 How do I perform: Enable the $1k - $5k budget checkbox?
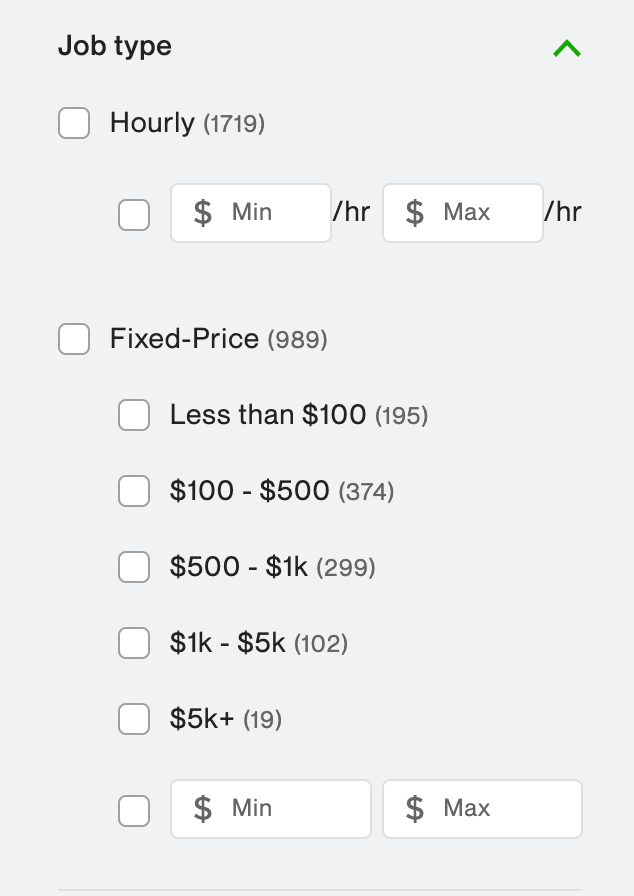[x=134, y=643]
